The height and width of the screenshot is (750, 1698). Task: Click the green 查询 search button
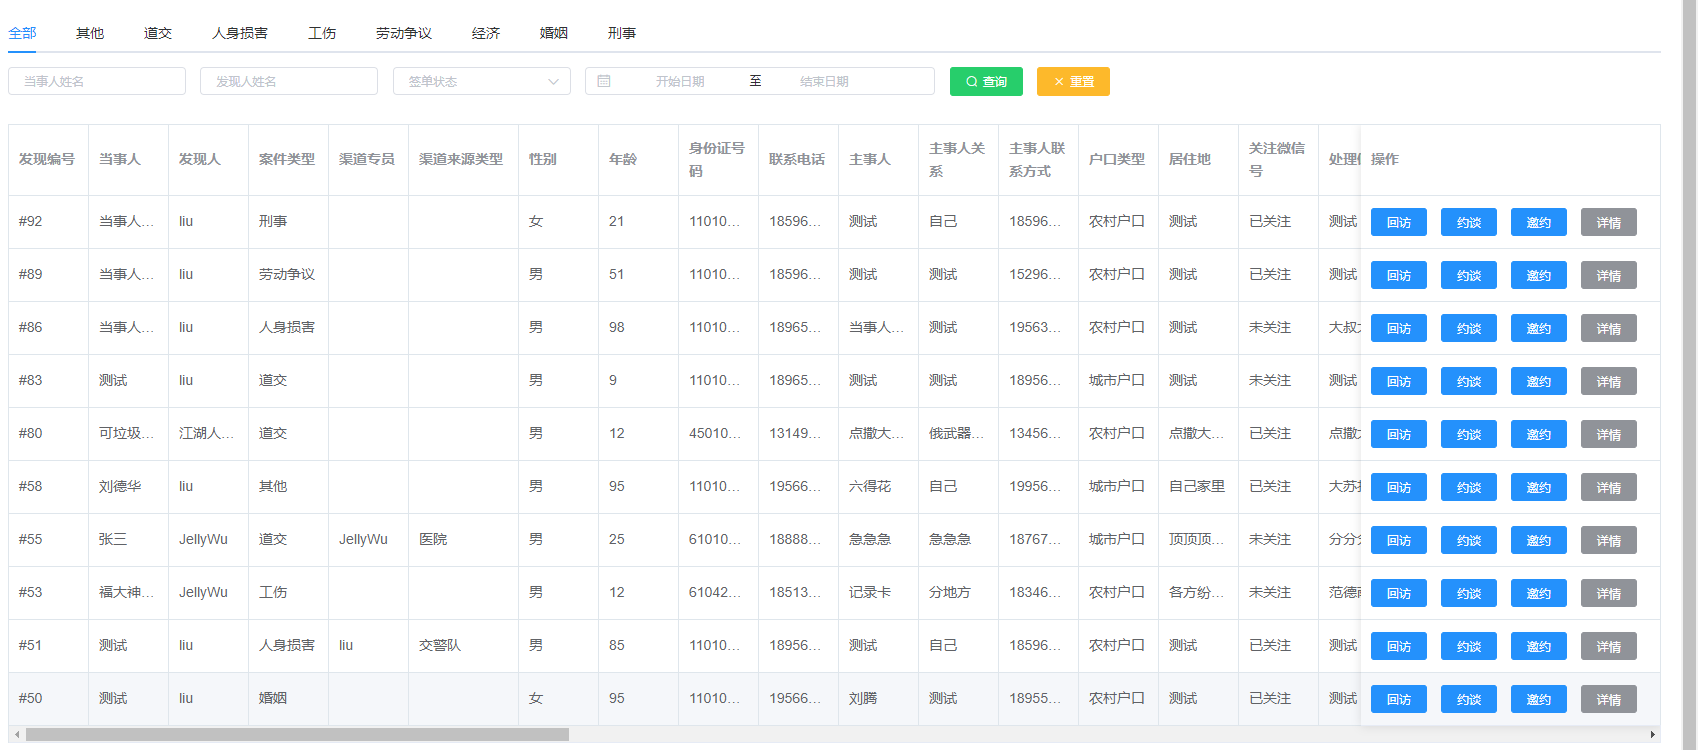986,81
